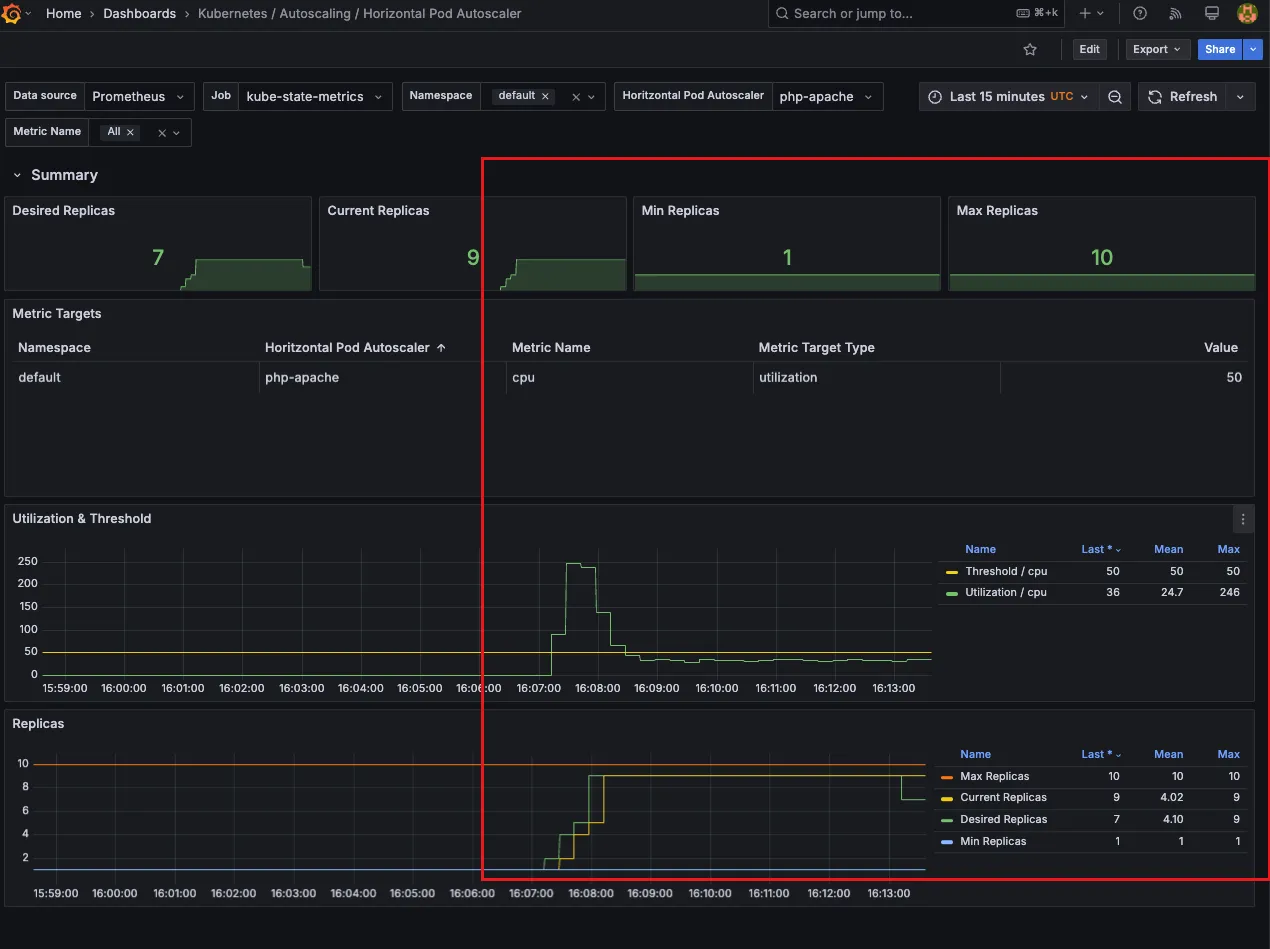Change color of Utilization / cpu series

[x=952, y=593]
